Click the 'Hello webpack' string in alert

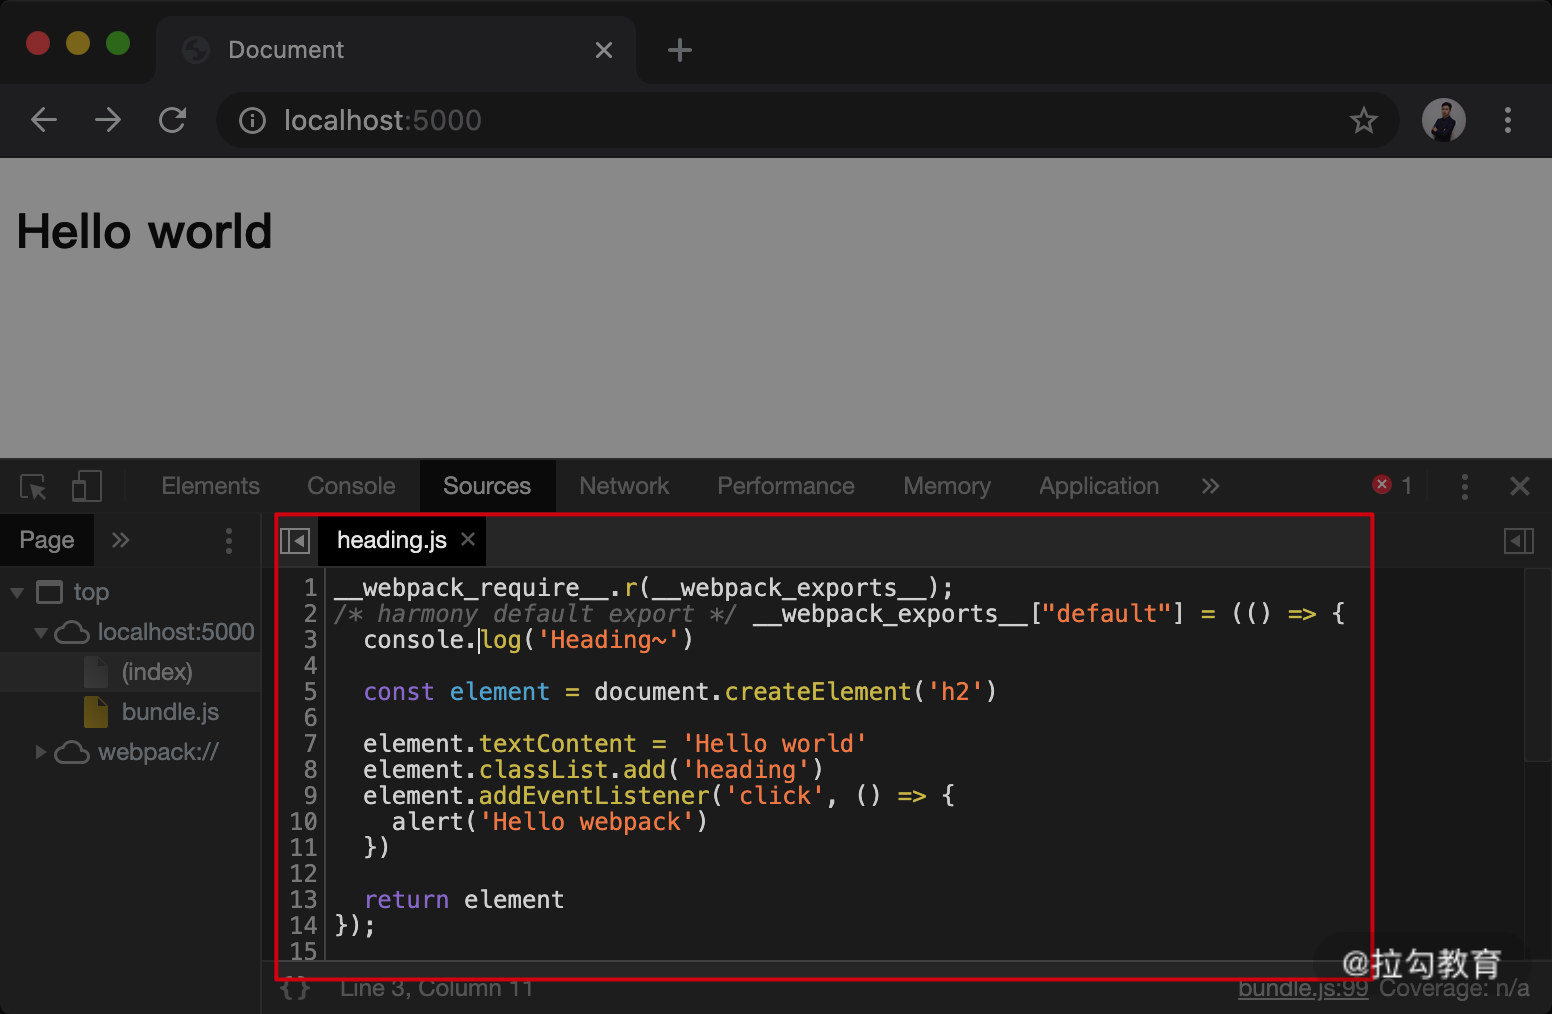tap(586, 822)
